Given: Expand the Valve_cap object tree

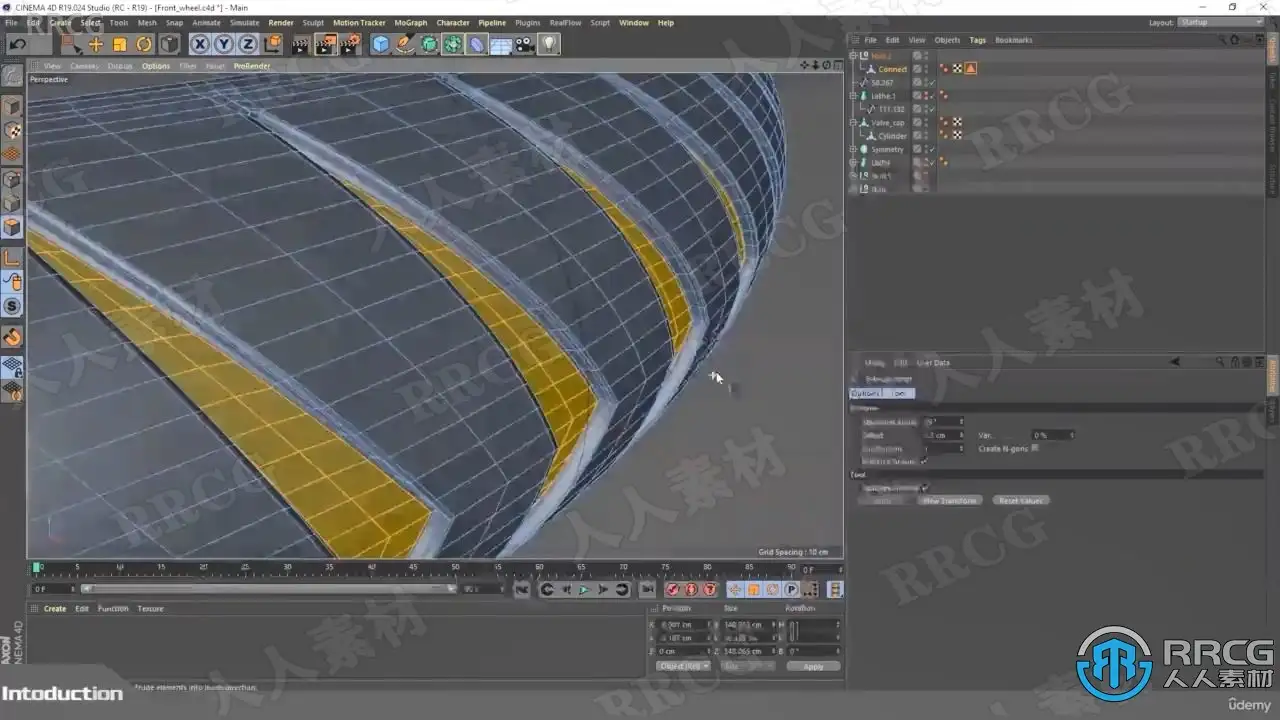Looking at the screenshot, I should tap(853, 123).
